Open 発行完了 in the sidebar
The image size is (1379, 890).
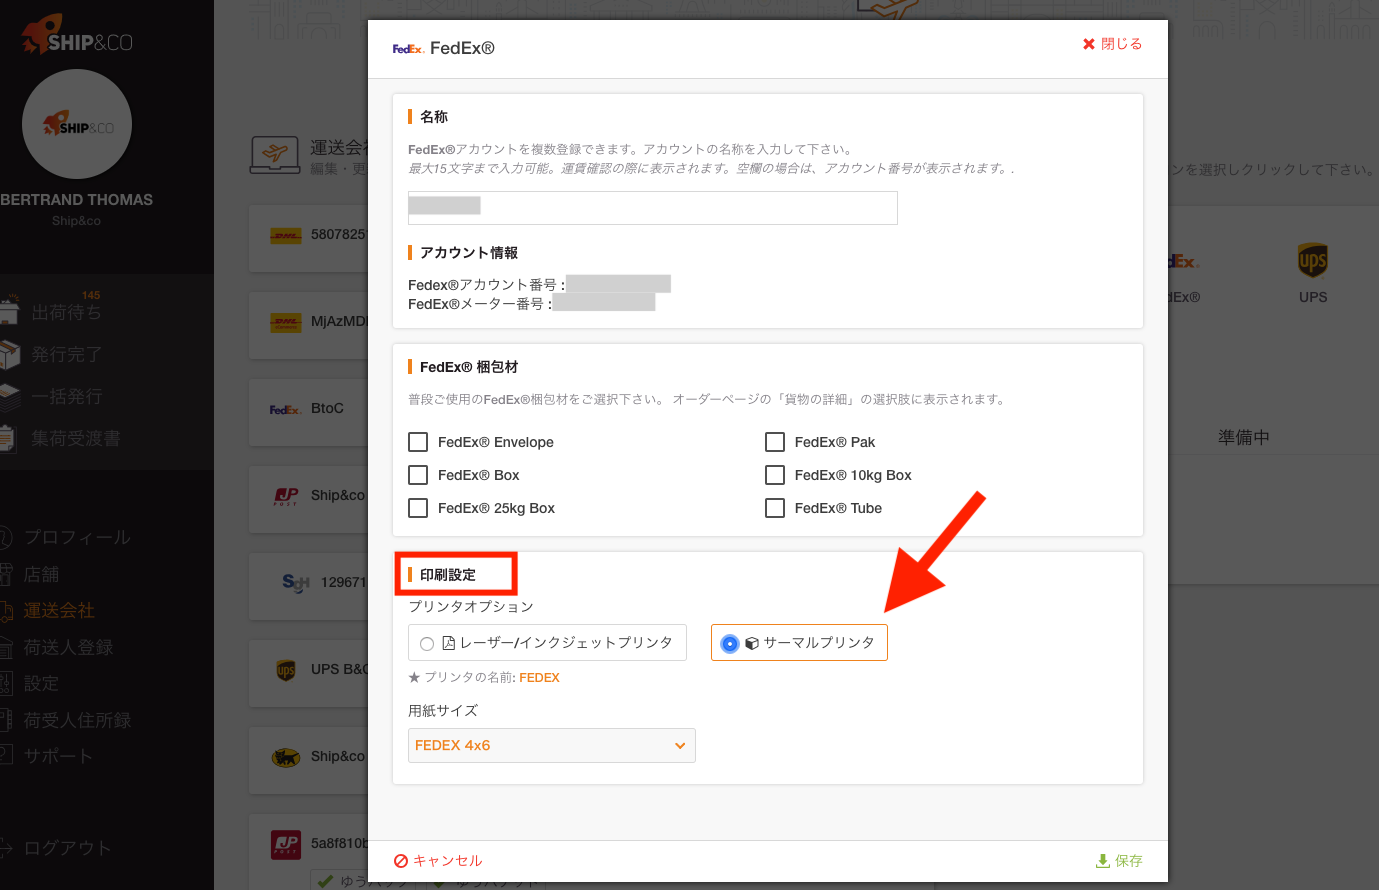(66, 355)
